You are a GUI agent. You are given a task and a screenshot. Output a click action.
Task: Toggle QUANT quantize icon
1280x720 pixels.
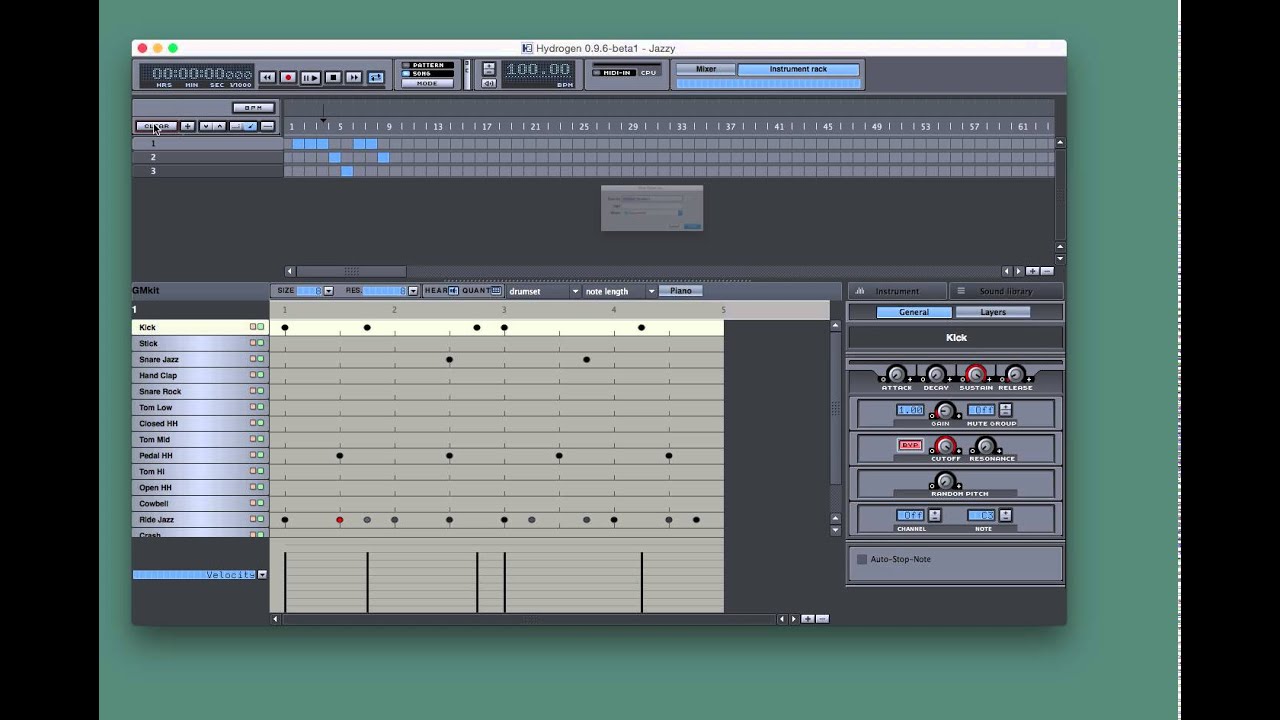496,291
